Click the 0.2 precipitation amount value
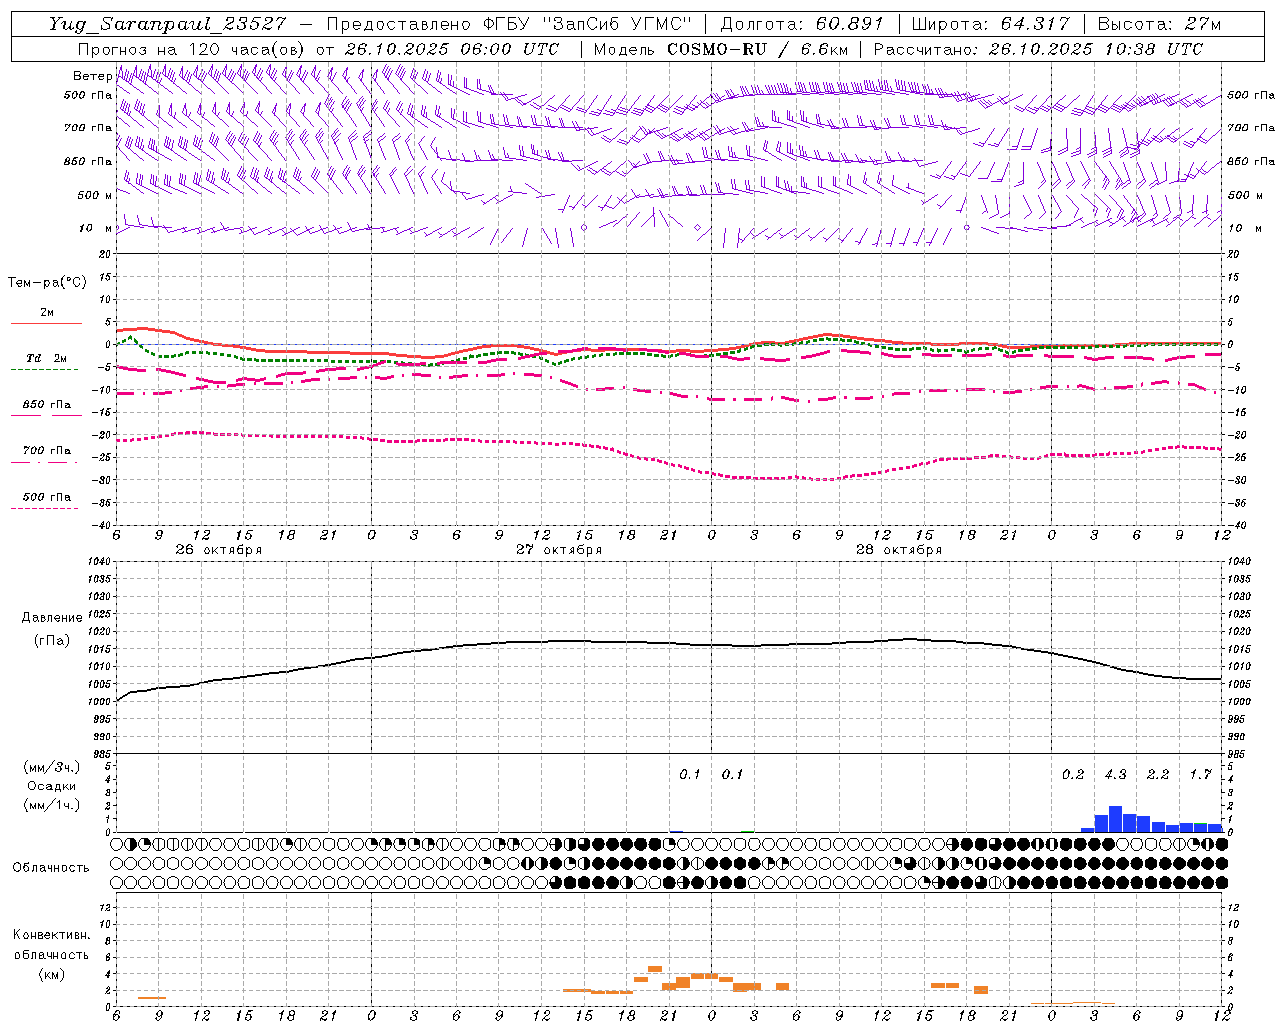The image size is (1280, 1024). tap(1073, 774)
